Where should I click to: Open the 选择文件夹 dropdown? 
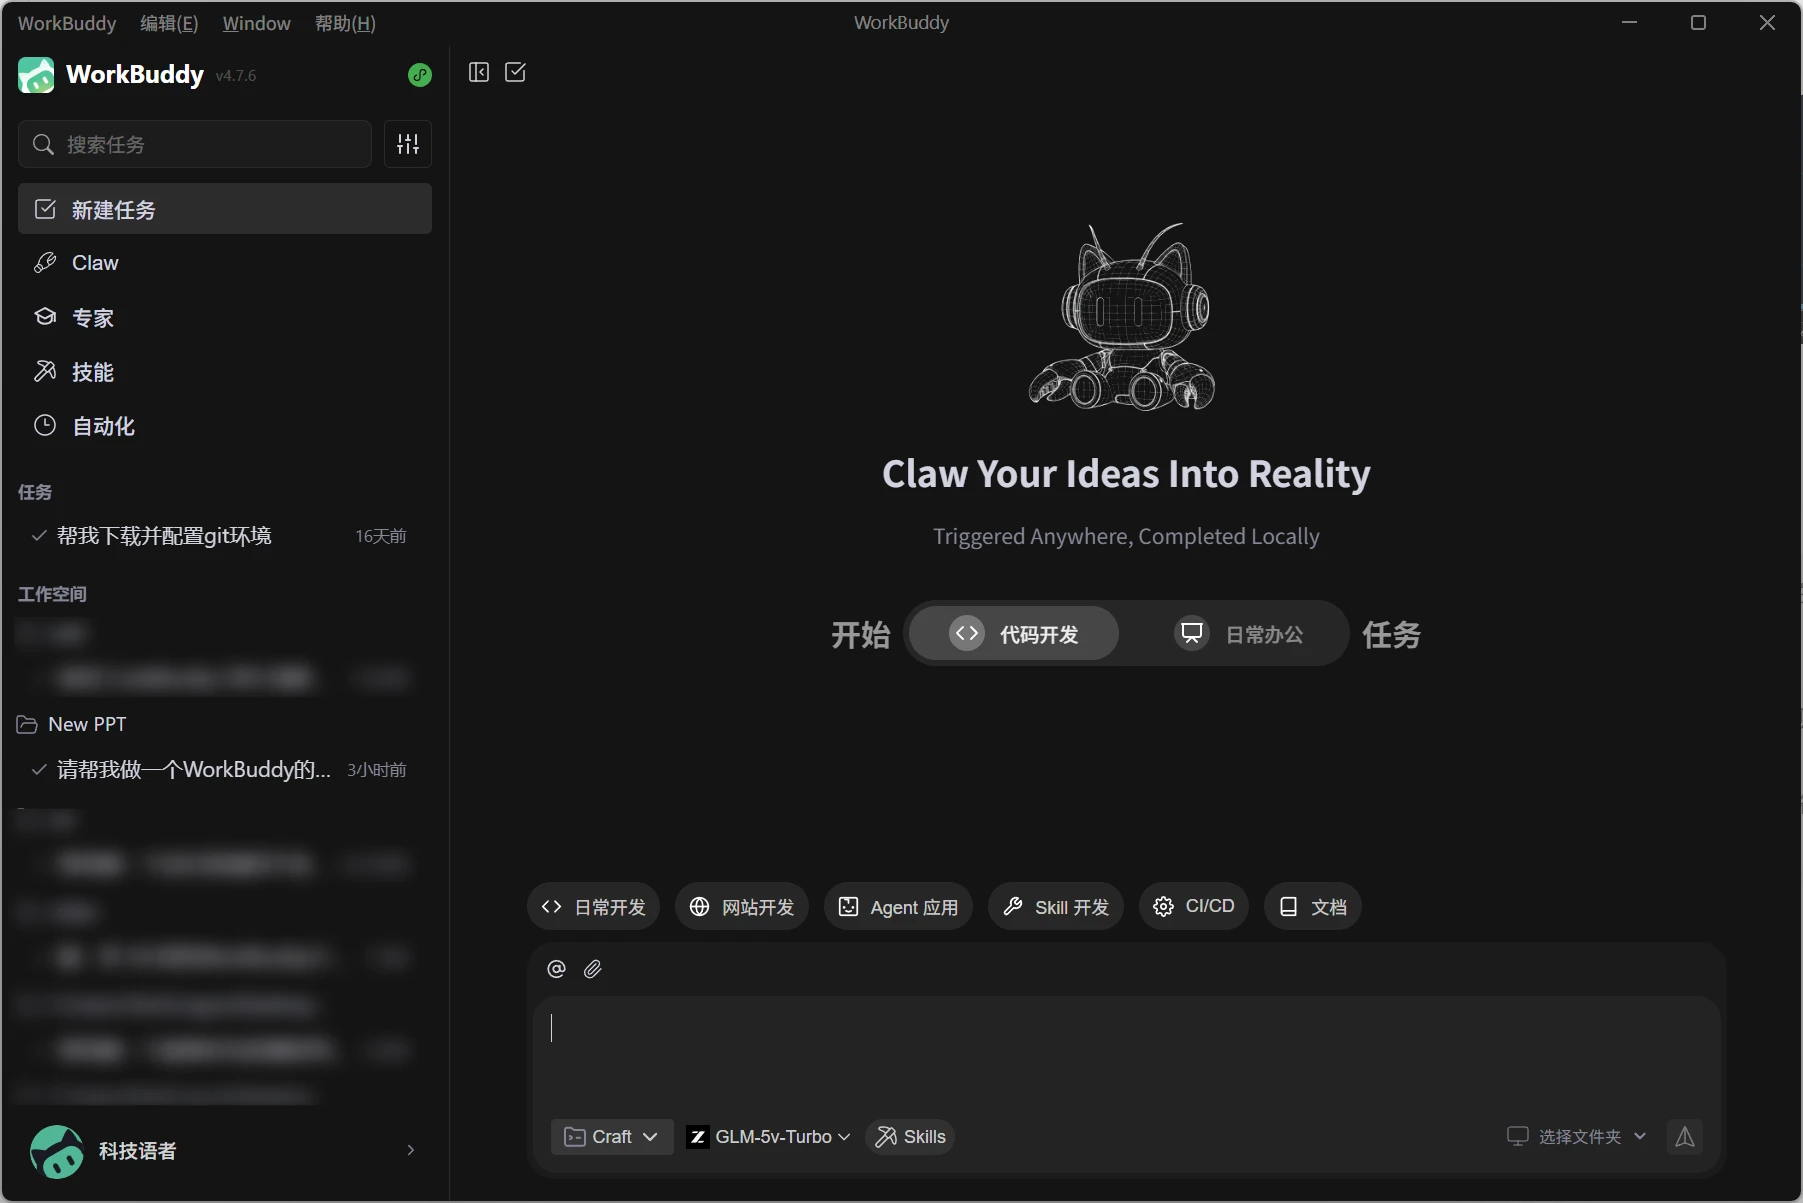point(1577,1137)
